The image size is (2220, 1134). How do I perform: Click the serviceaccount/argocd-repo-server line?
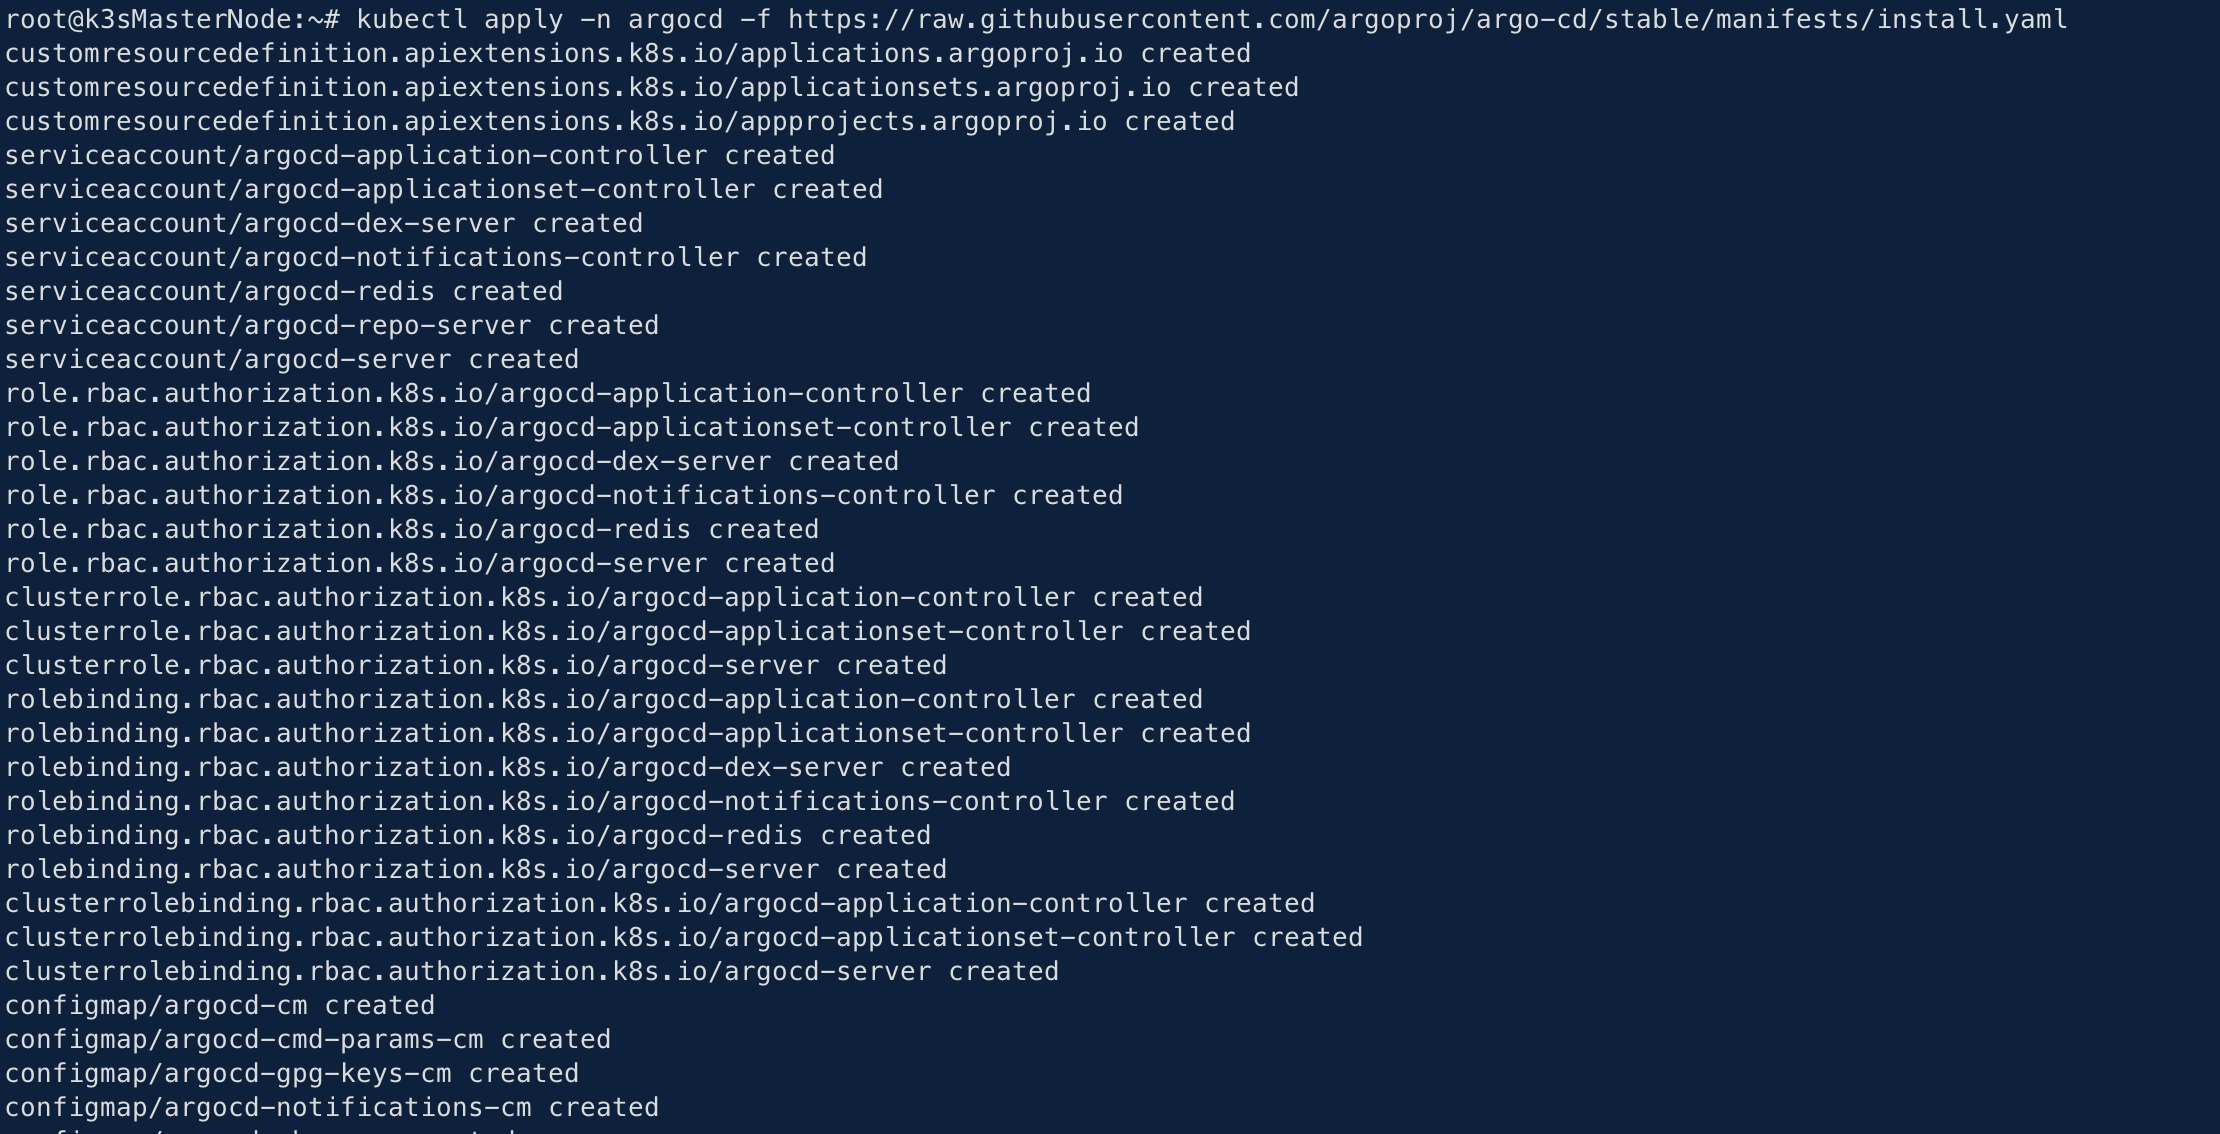click(331, 325)
